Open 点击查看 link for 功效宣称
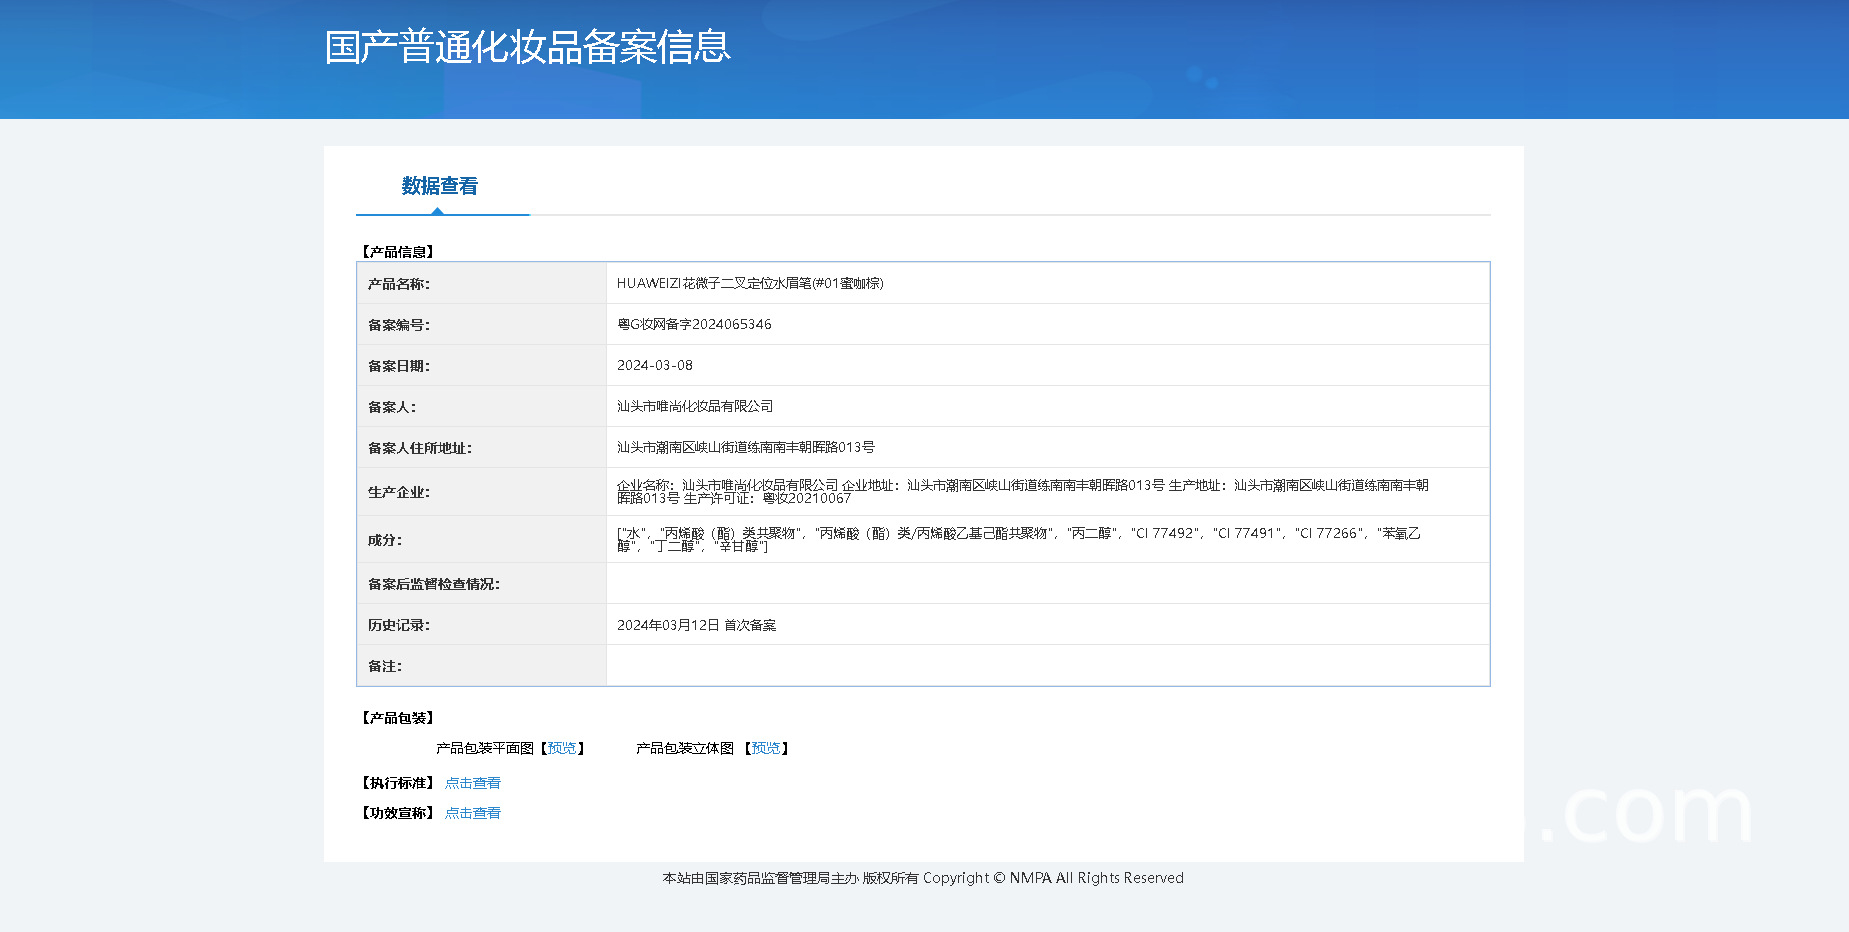The width and height of the screenshot is (1849, 932). 473,813
